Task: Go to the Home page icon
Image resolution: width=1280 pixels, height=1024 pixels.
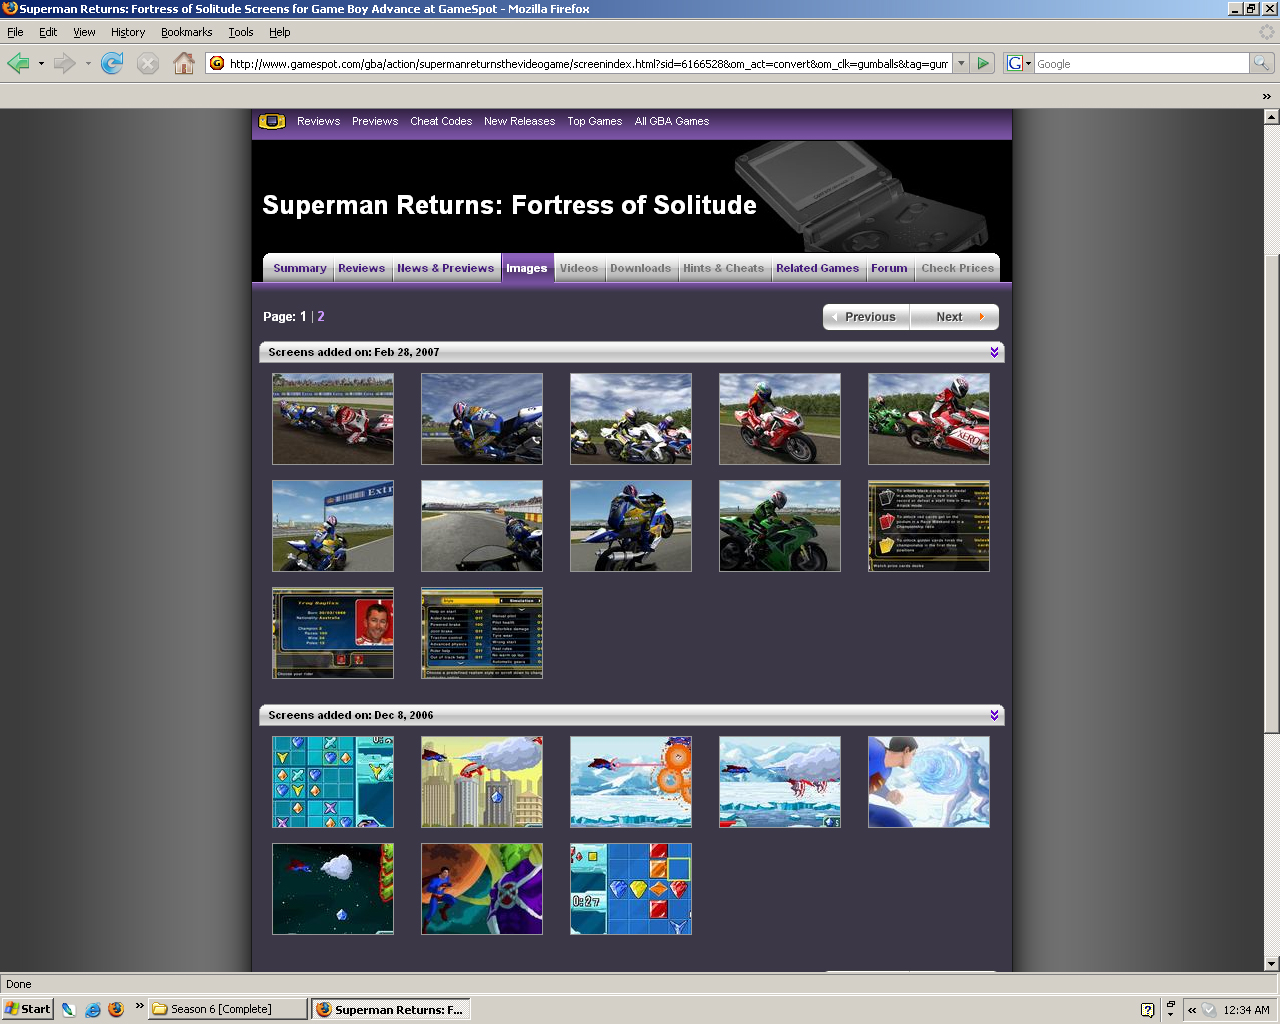Action: (184, 63)
